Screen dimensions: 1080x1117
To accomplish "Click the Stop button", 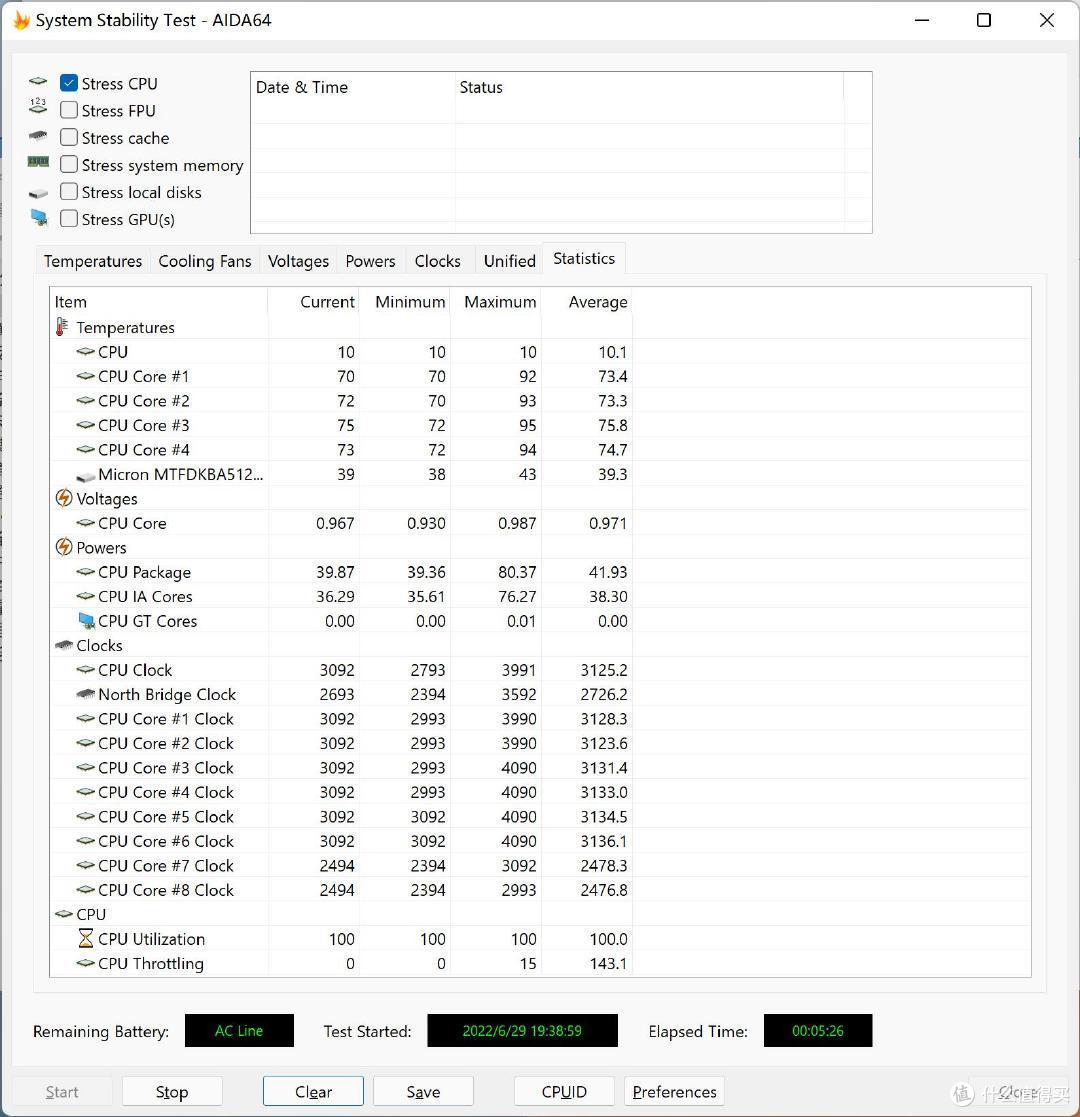I will coord(172,1091).
